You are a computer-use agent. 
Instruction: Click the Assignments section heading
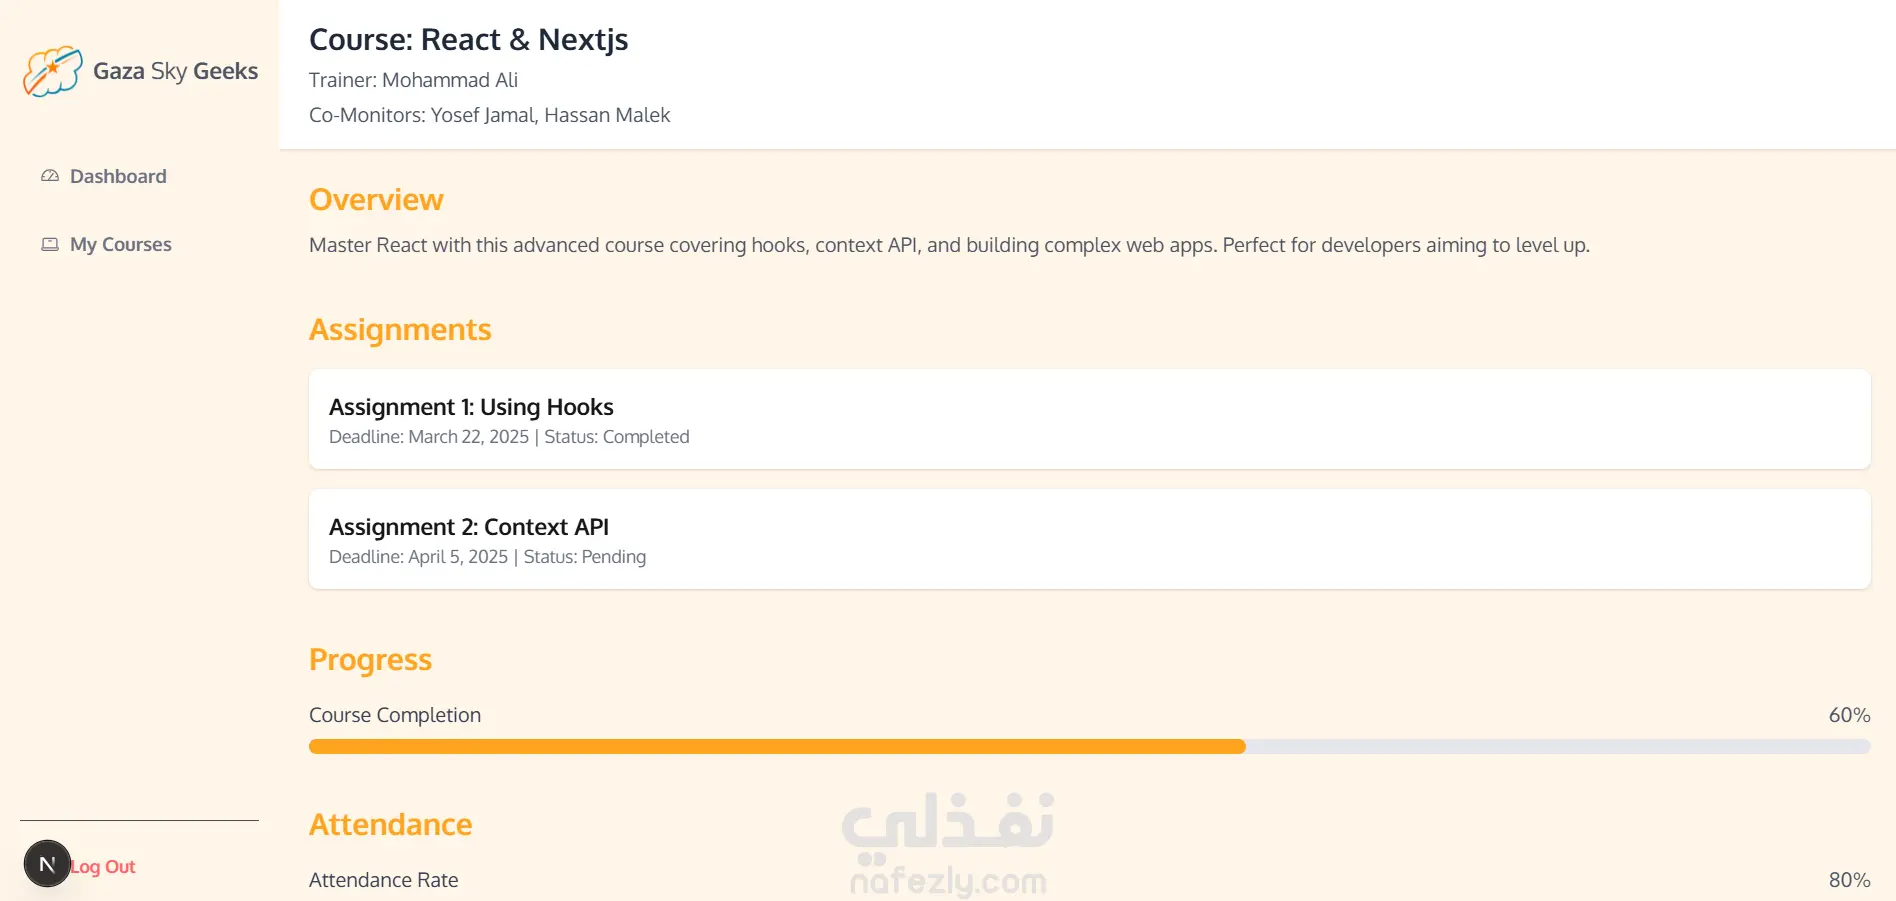tap(400, 330)
